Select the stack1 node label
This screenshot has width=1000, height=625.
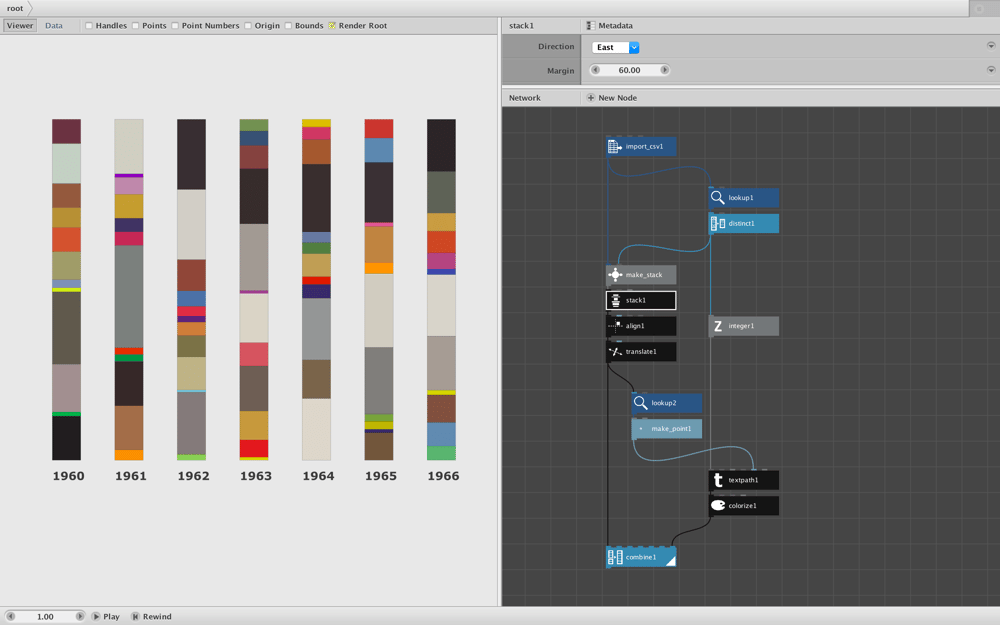pyautogui.click(x=636, y=300)
